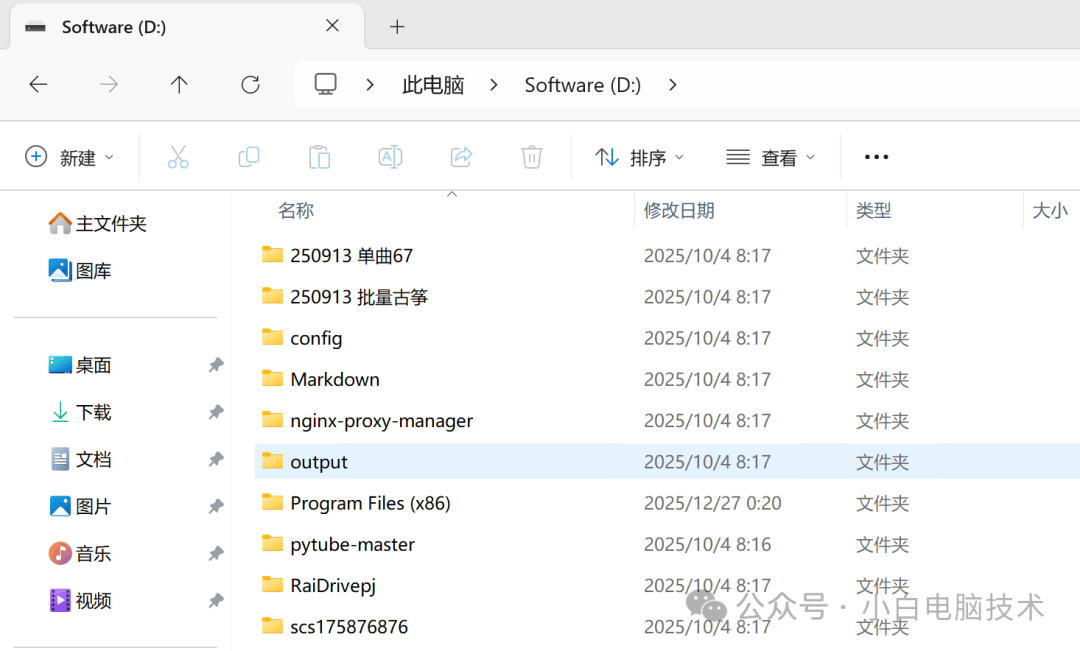Select the nginx-proxy-manager folder
Image resolution: width=1080 pixels, height=651 pixels.
coord(381,421)
